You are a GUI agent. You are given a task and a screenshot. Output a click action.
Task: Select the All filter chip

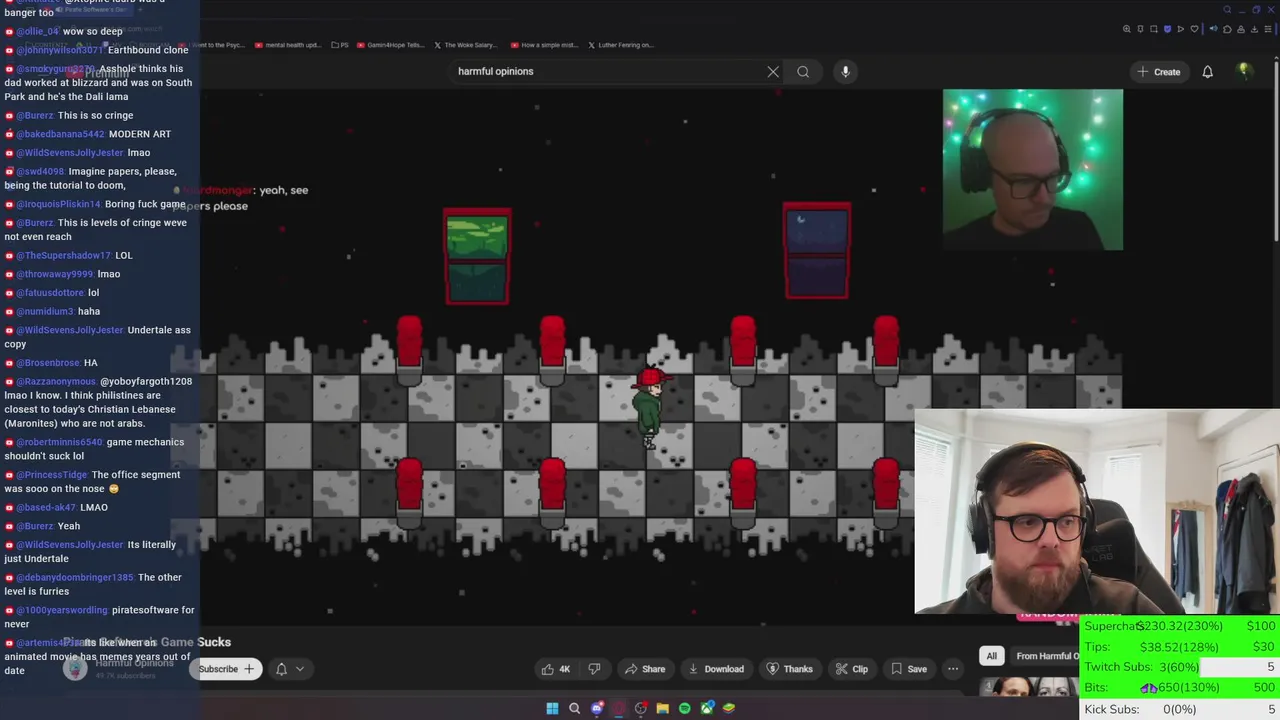pyautogui.click(x=991, y=656)
